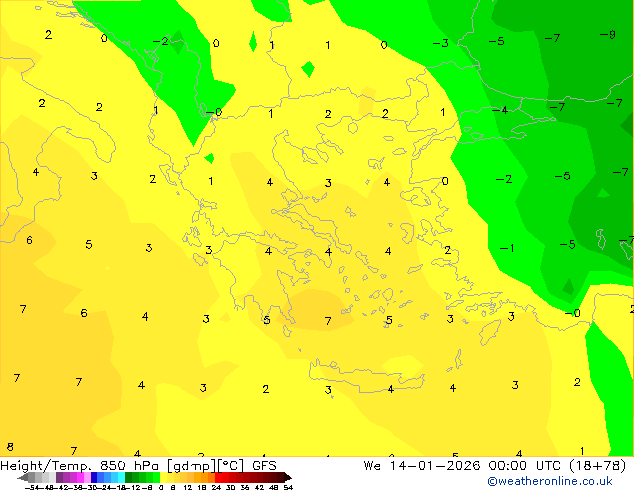
Task: Click the '-1' temperature value on map
Action: click(x=507, y=248)
